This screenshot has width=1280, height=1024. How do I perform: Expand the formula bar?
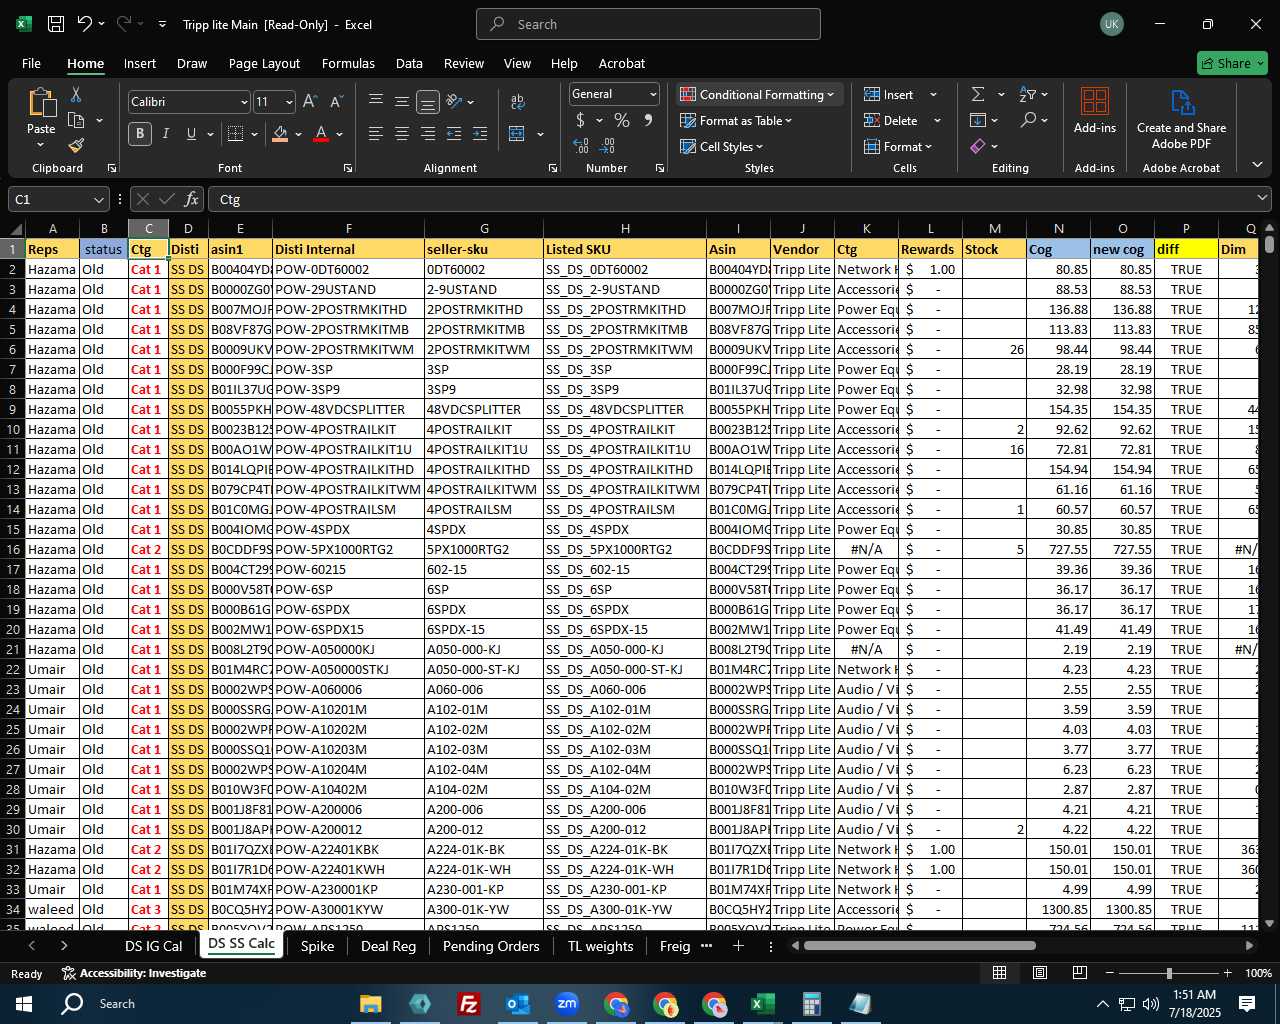(x=1263, y=199)
